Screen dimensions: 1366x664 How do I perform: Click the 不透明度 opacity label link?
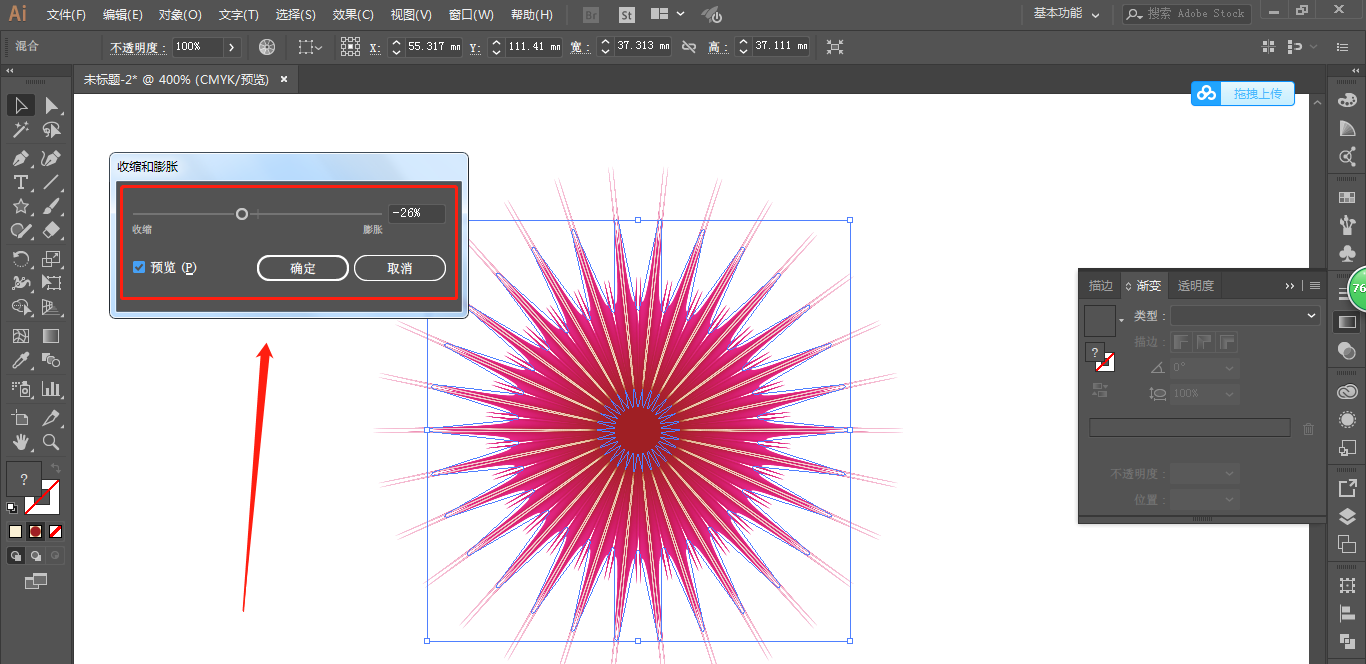pyautogui.click(x=139, y=47)
